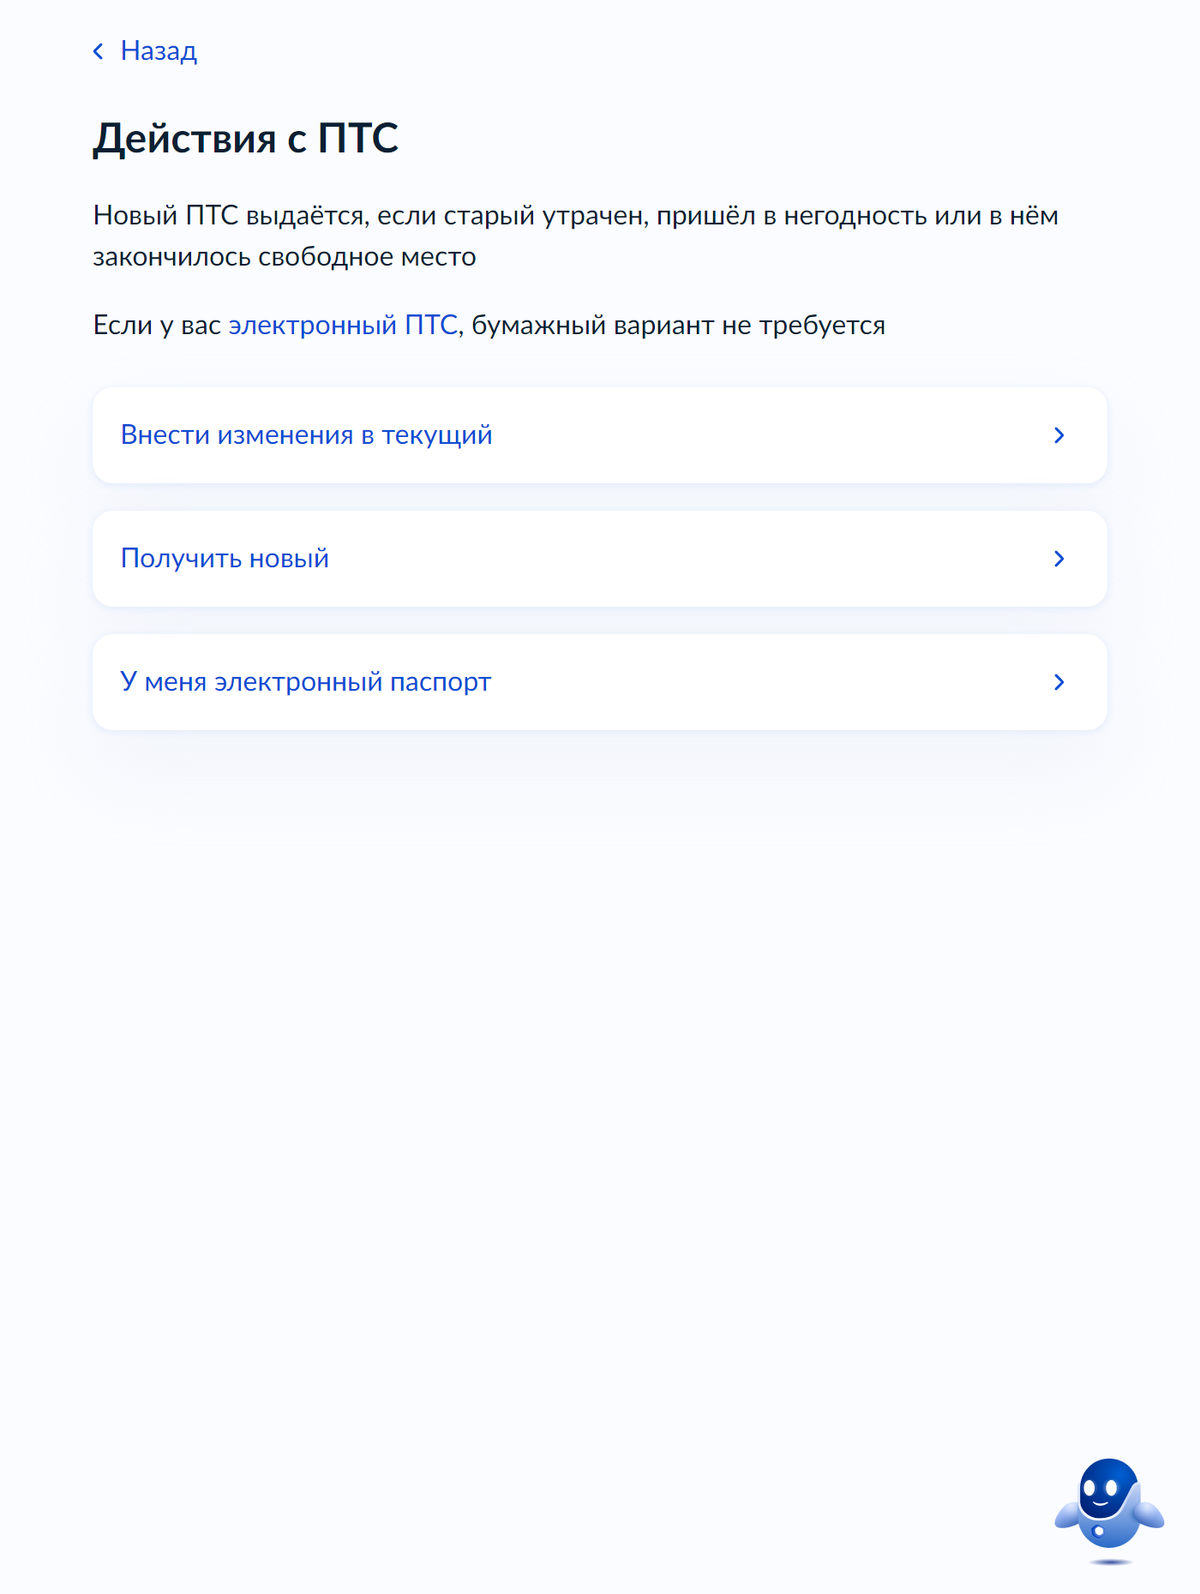
Task: Click chevron on the "Получить новый" card
Action: [1059, 558]
